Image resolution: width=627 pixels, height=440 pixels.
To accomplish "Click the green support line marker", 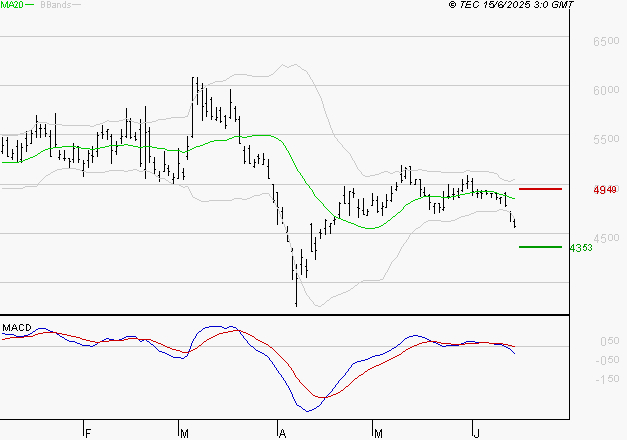I will pyautogui.click(x=540, y=247).
